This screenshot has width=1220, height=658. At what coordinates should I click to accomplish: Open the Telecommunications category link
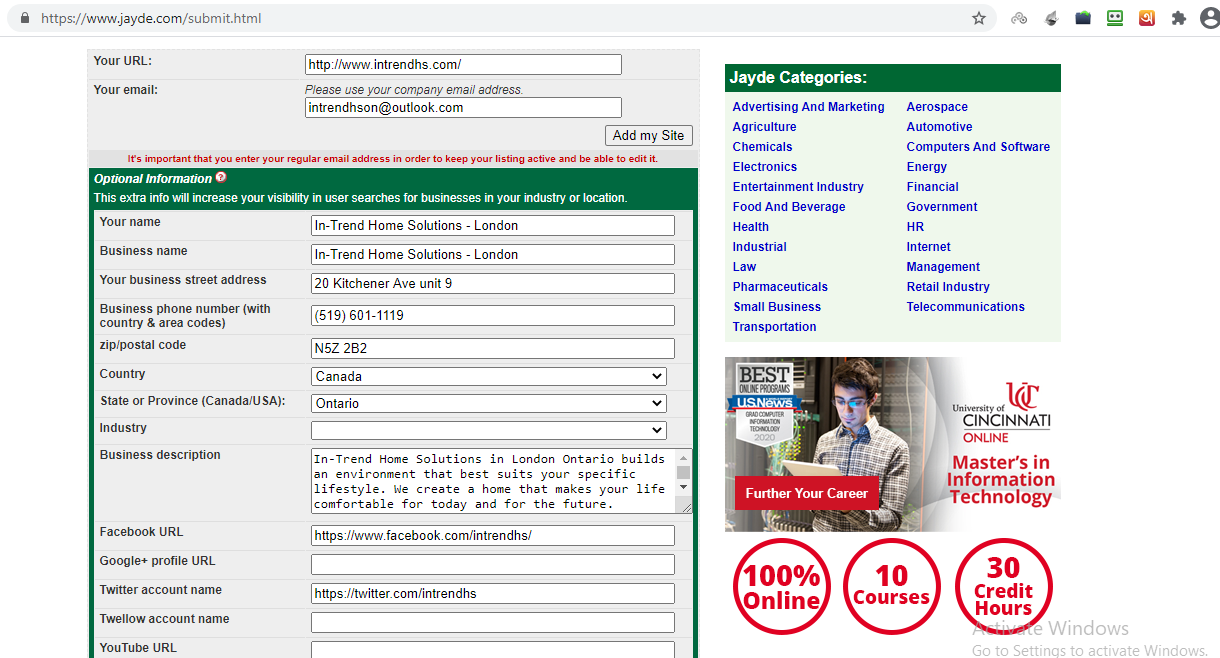pos(965,307)
